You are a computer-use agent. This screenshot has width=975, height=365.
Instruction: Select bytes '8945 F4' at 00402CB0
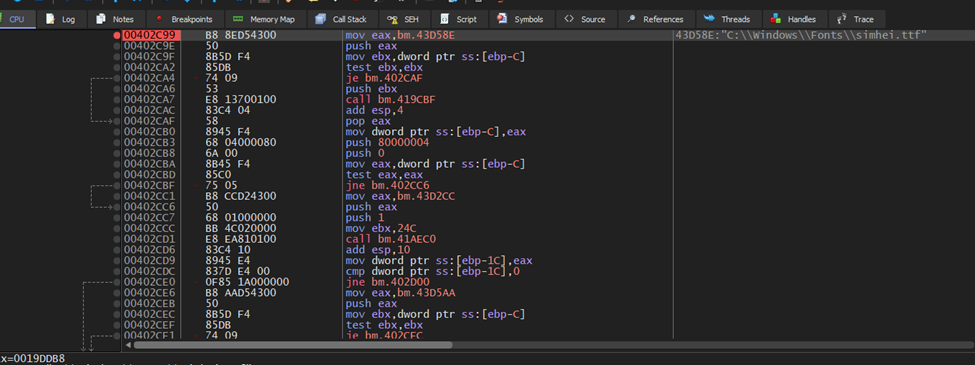tap(228, 132)
